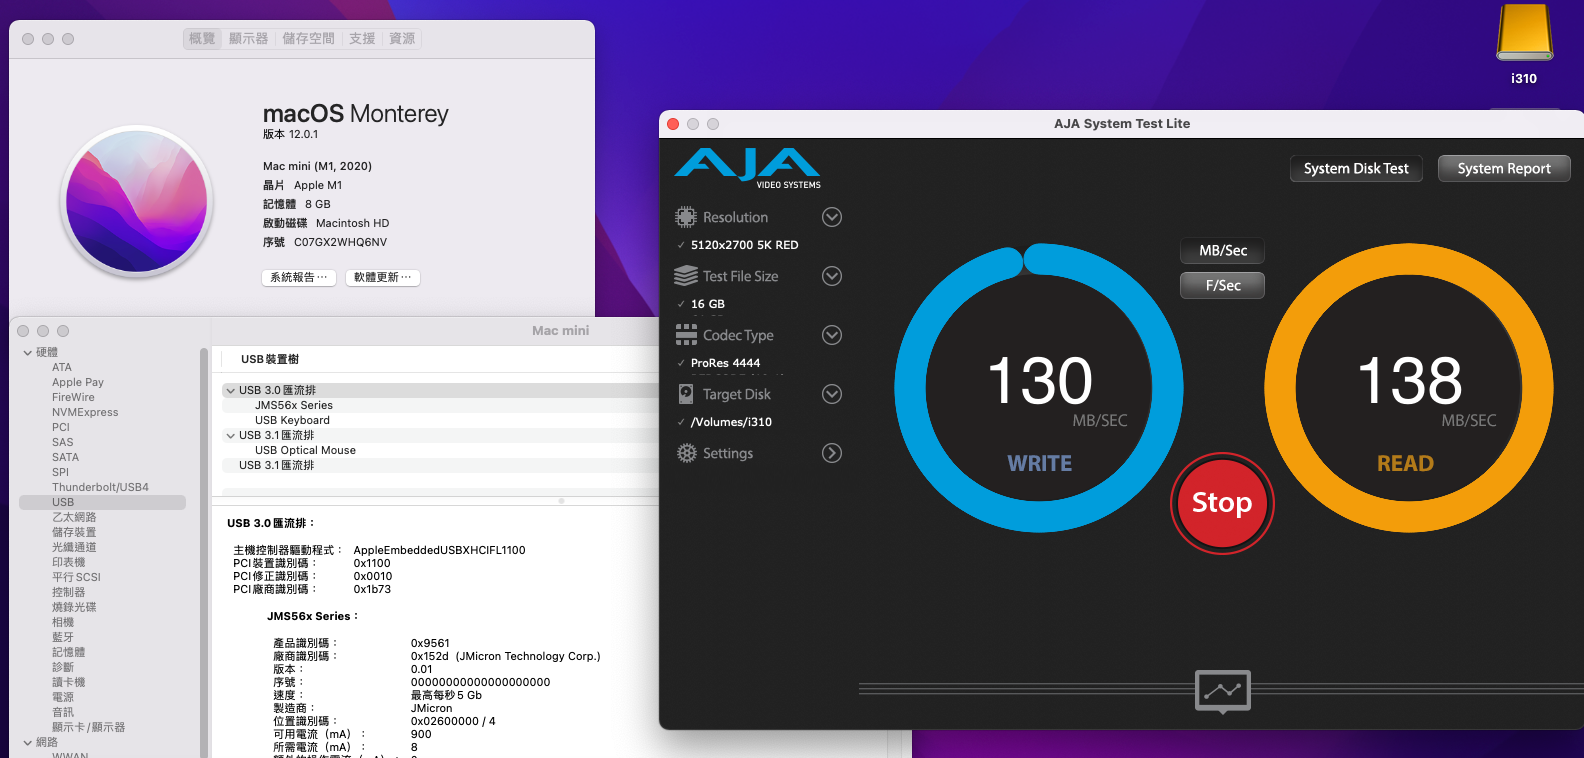Select 顯示卡/顯示器 in the sidebar
The width and height of the screenshot is (1584, 758).
click(x=89, y=727)
